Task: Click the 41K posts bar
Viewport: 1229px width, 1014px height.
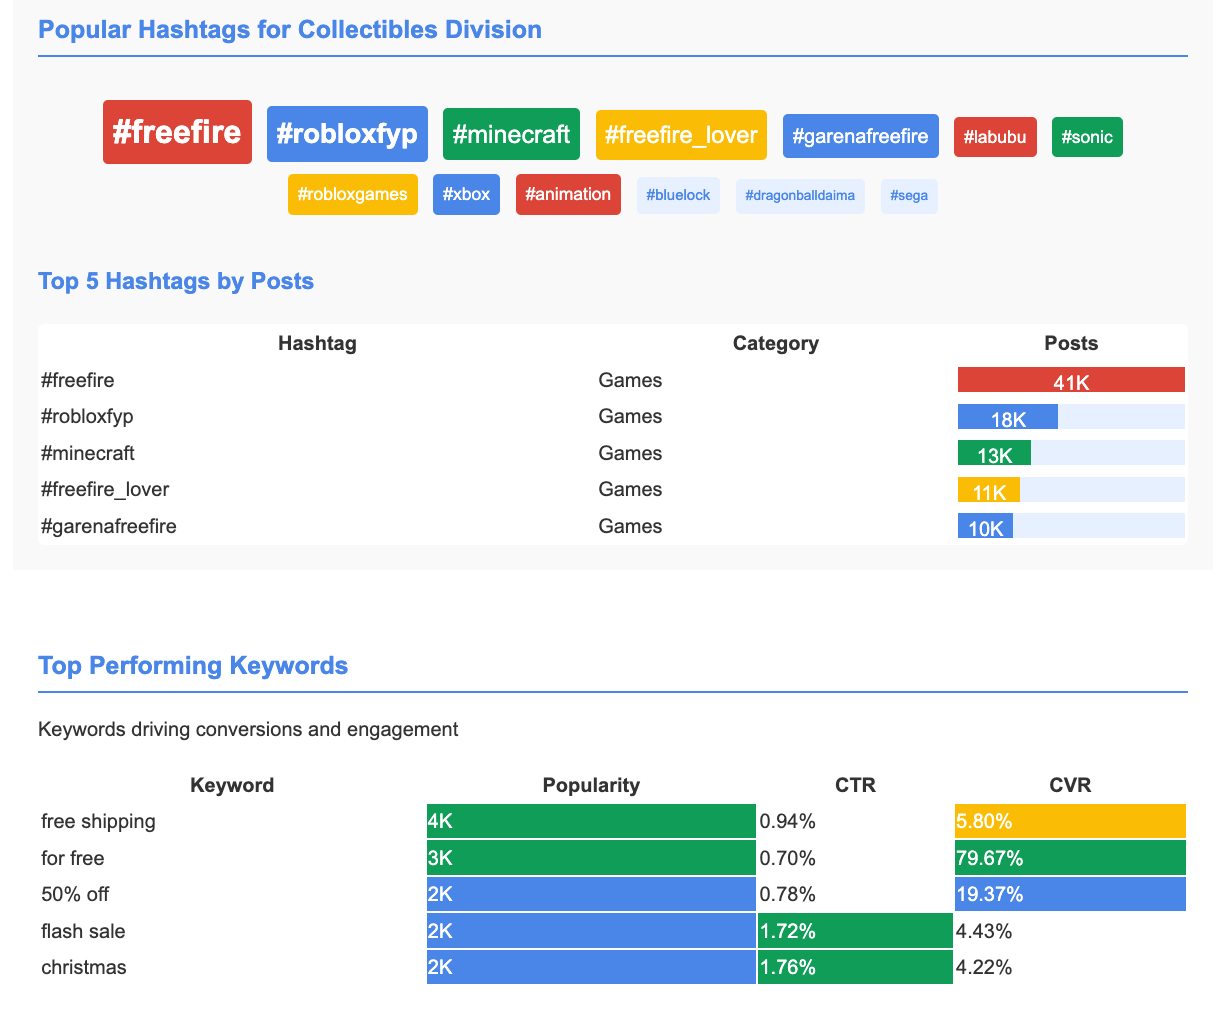Action: point(1071,380)
